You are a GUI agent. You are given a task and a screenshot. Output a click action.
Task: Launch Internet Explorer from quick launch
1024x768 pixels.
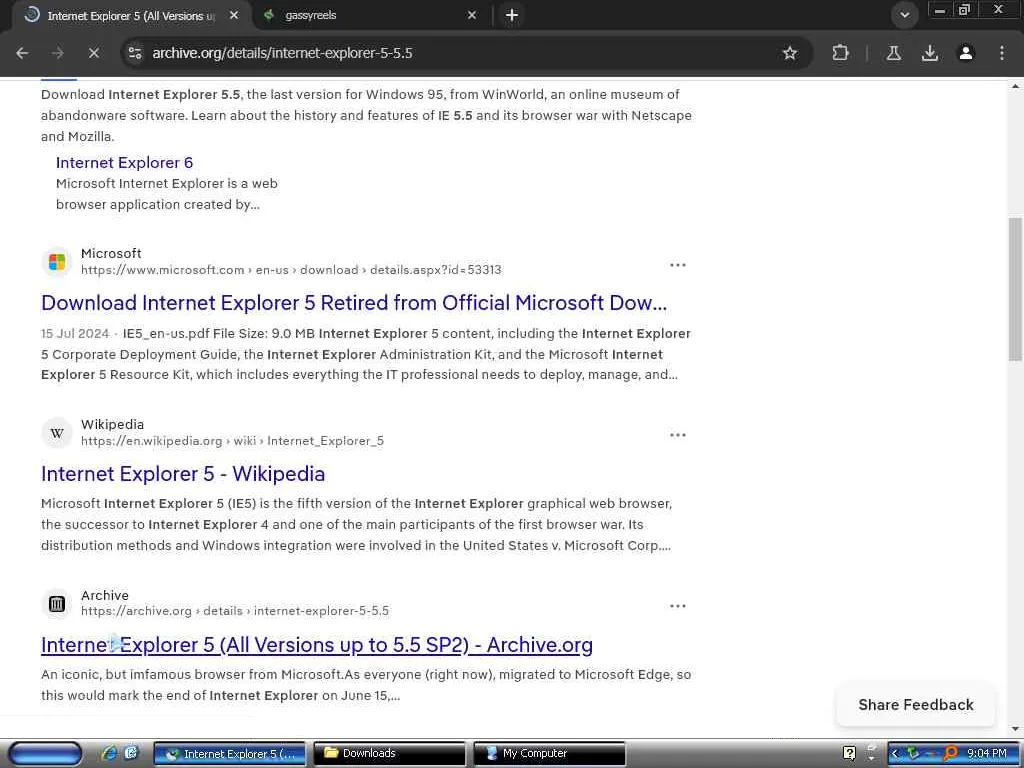109,753
